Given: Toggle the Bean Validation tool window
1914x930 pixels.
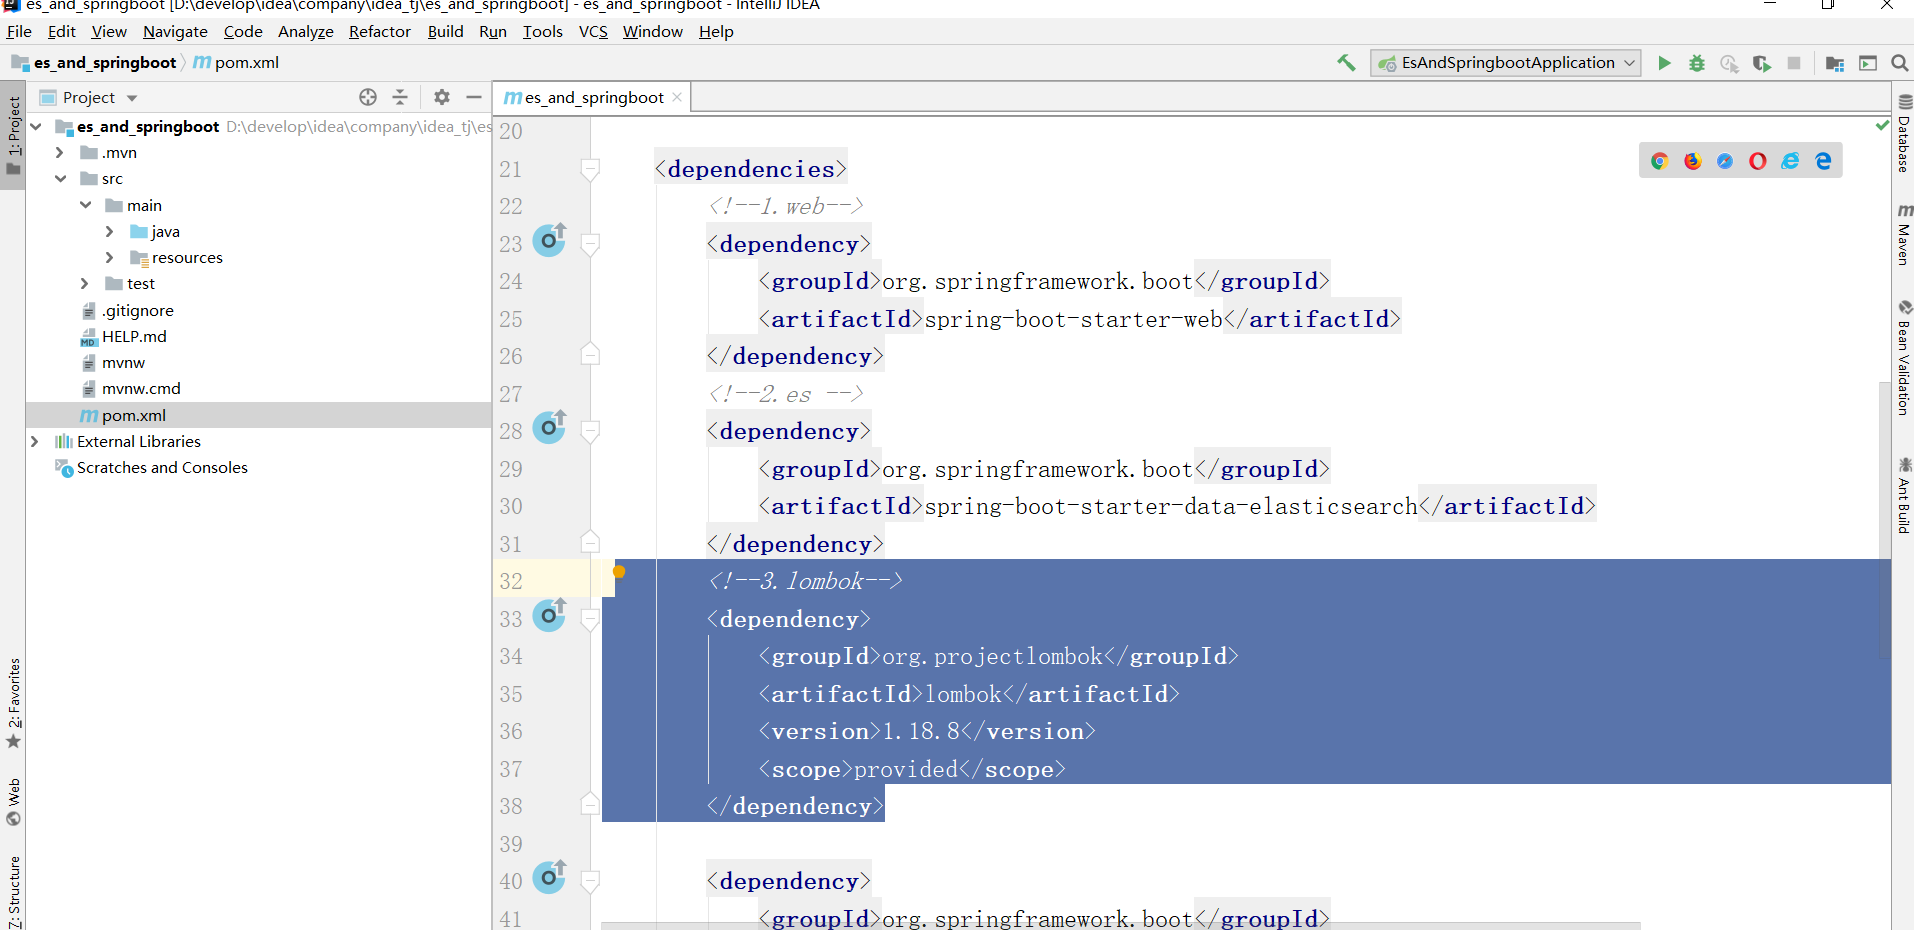Looking at the screenshot, I should [1904, 357].
